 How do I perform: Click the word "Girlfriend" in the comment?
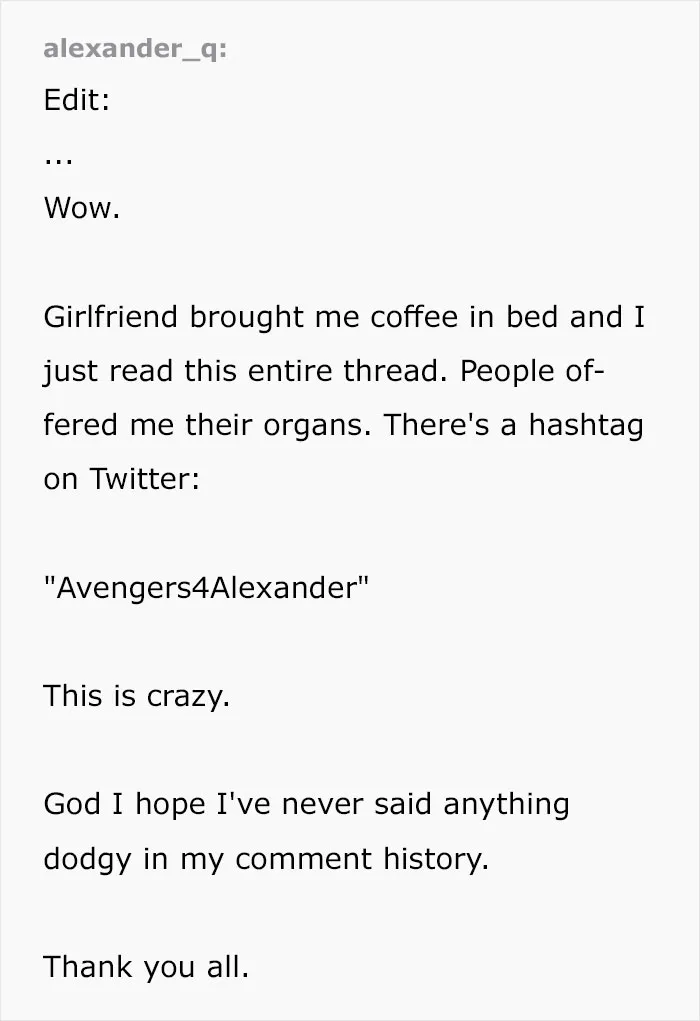pos(111,317)
